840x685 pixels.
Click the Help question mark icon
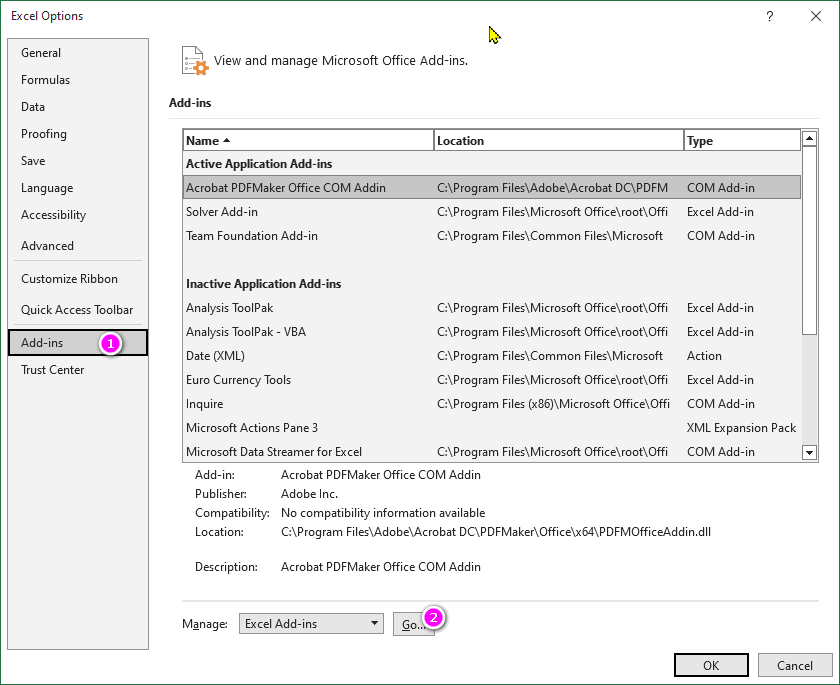[769, 16]
